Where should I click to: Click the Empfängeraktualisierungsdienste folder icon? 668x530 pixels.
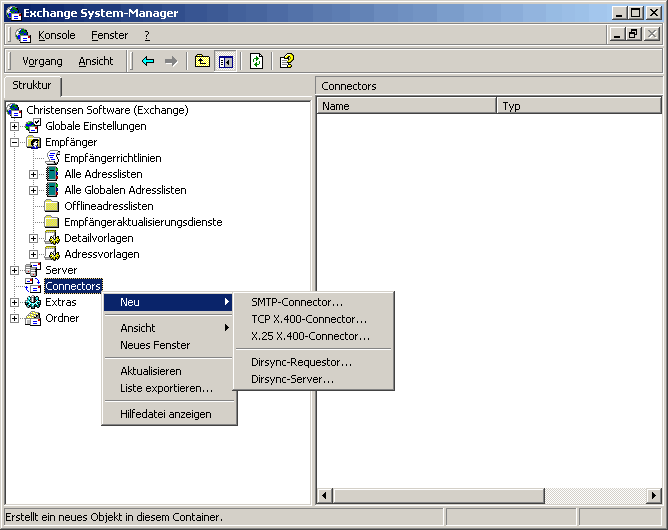[52, 222]
